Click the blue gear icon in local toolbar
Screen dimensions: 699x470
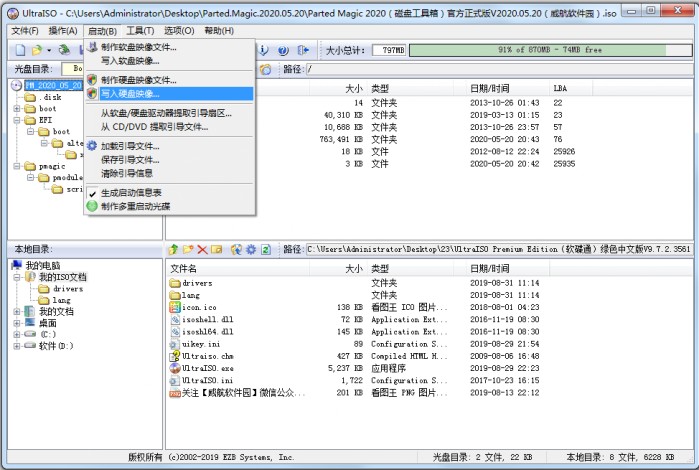point(251,249)
